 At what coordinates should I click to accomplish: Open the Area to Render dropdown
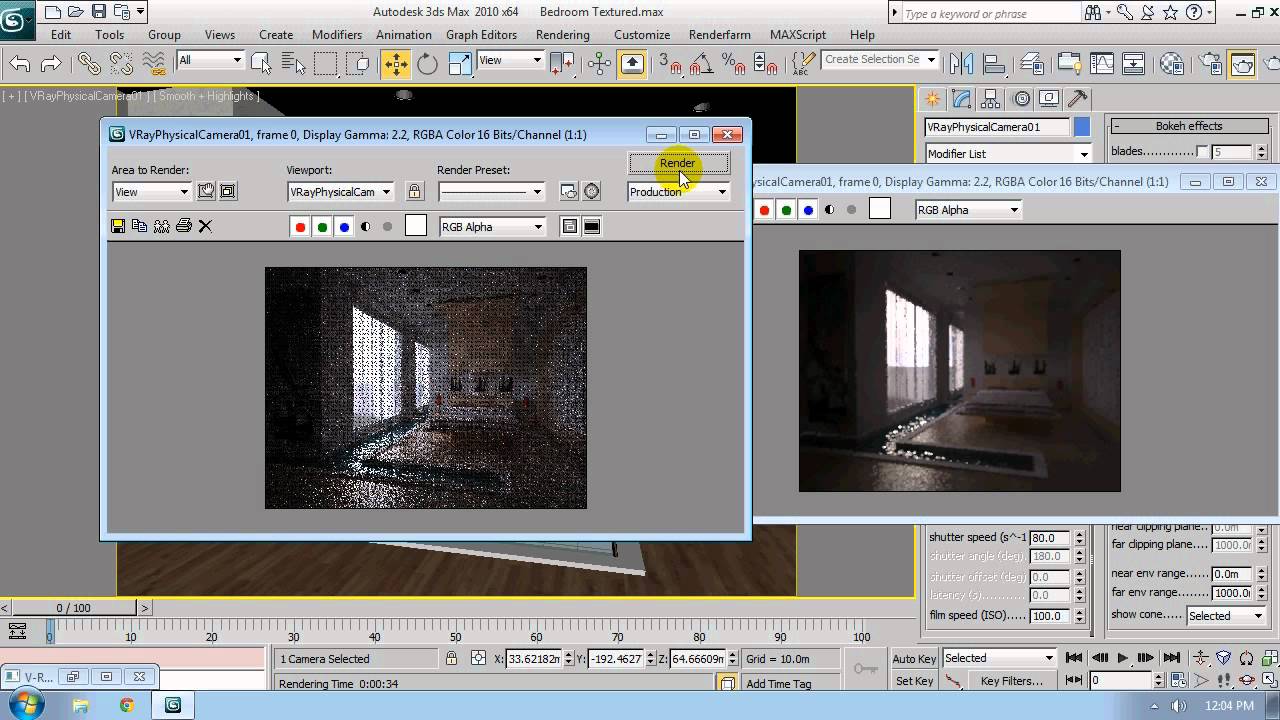click(x=152, y=192)
